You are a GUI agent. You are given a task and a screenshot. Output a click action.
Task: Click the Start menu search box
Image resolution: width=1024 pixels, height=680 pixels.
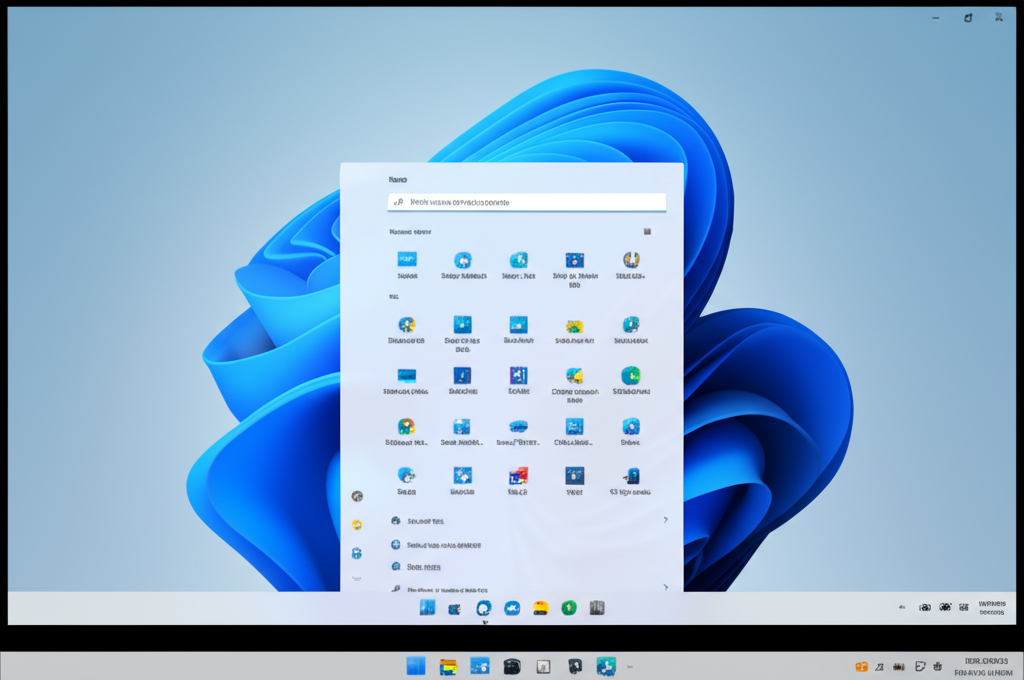pos(526,202)
